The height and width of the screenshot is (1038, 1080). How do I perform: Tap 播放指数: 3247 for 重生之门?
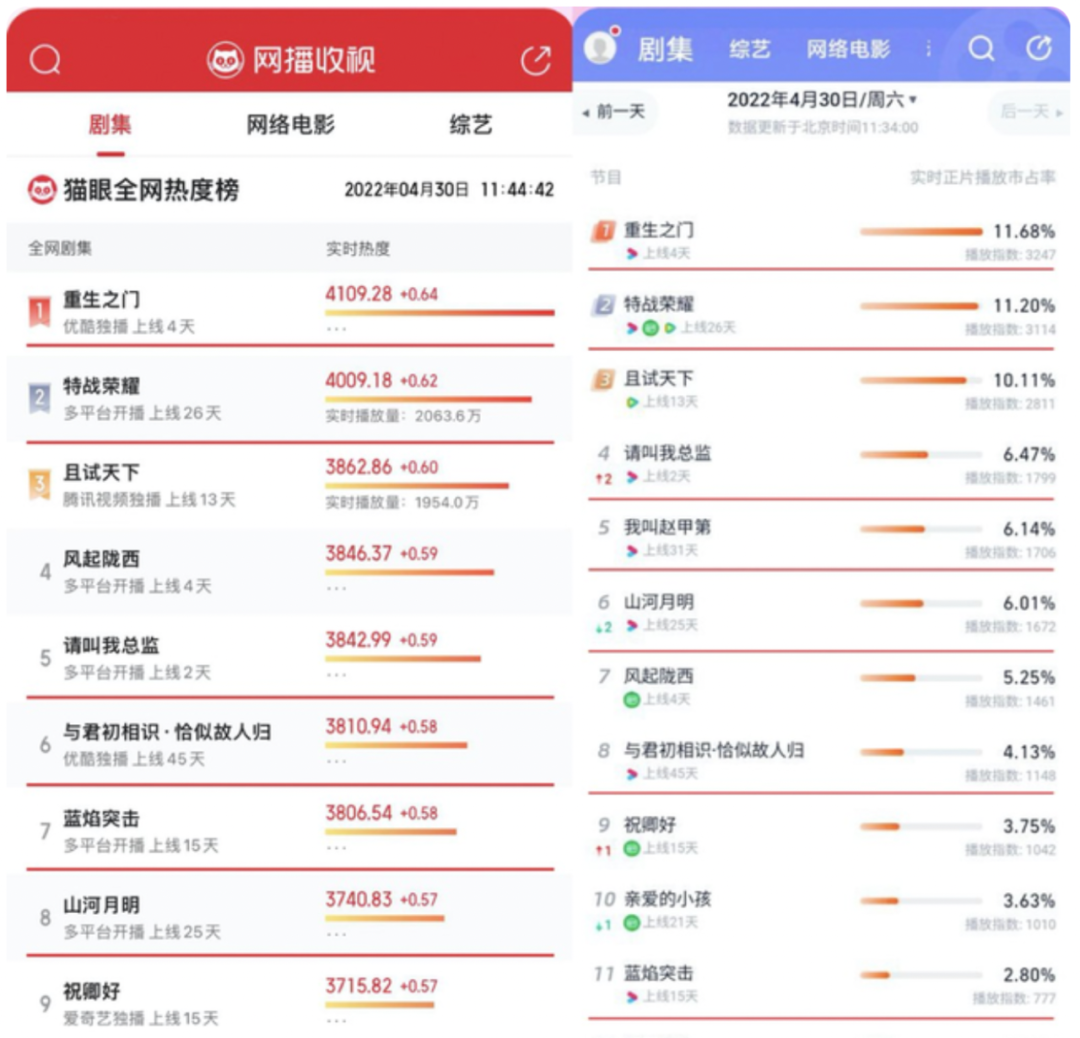pos(1010,255)
